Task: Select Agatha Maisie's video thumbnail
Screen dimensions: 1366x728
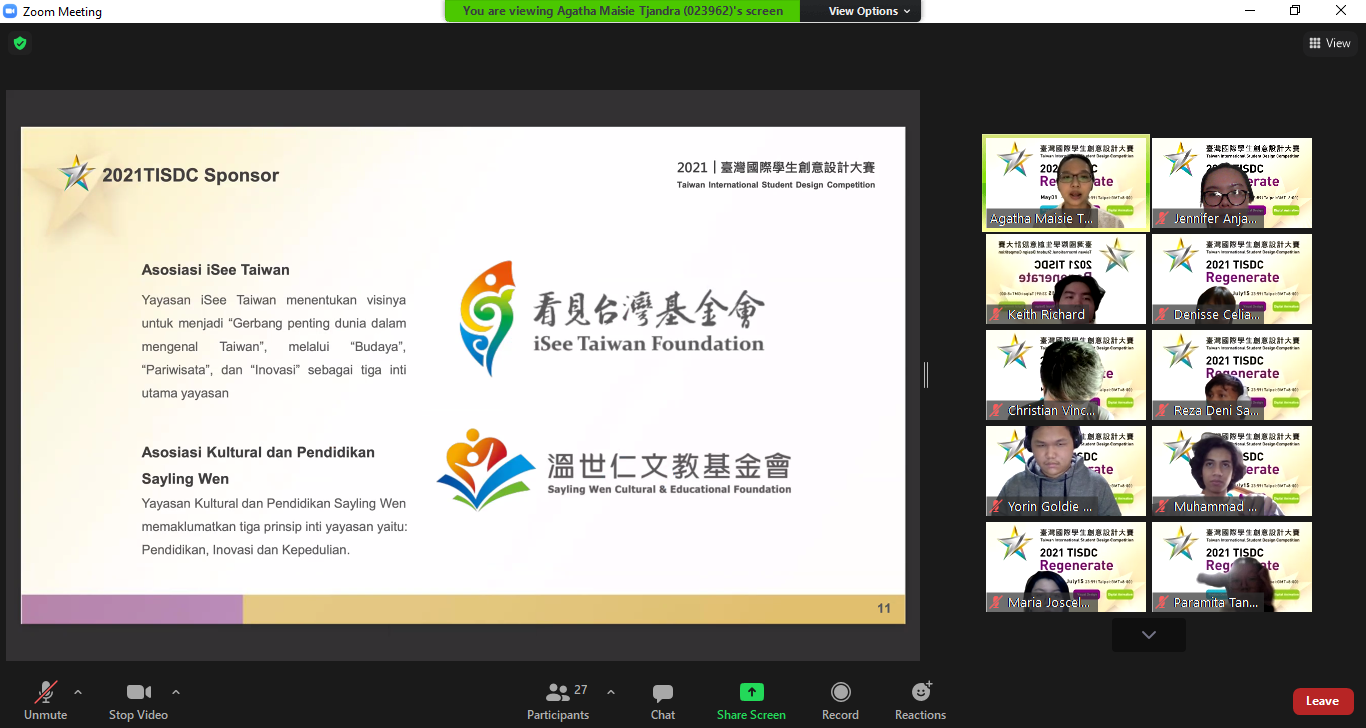Action: 1065,182
